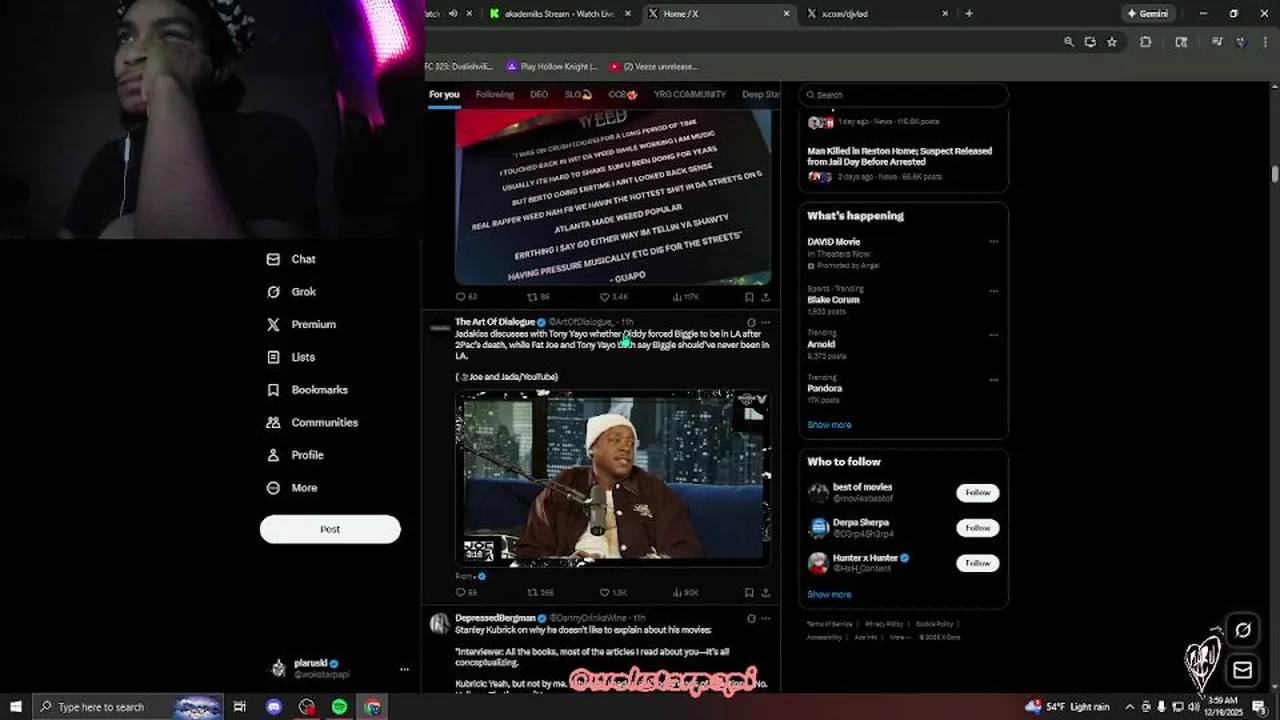
Task: Open Play Hollow Knight bookmark
Action: [552, 66]
